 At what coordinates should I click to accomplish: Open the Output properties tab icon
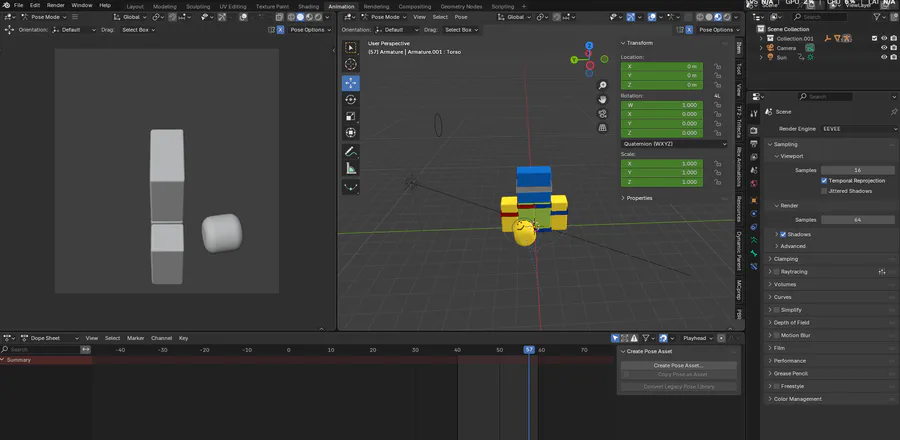pos(754,143)
